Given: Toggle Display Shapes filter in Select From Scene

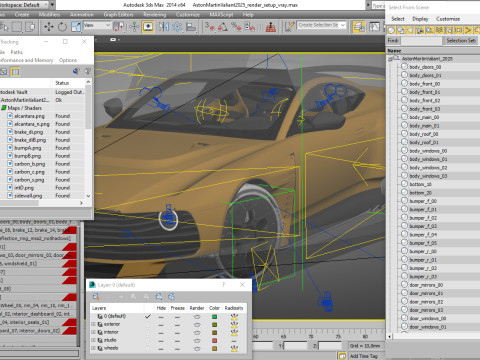Looking at the screenshot, I should point(401,31).
